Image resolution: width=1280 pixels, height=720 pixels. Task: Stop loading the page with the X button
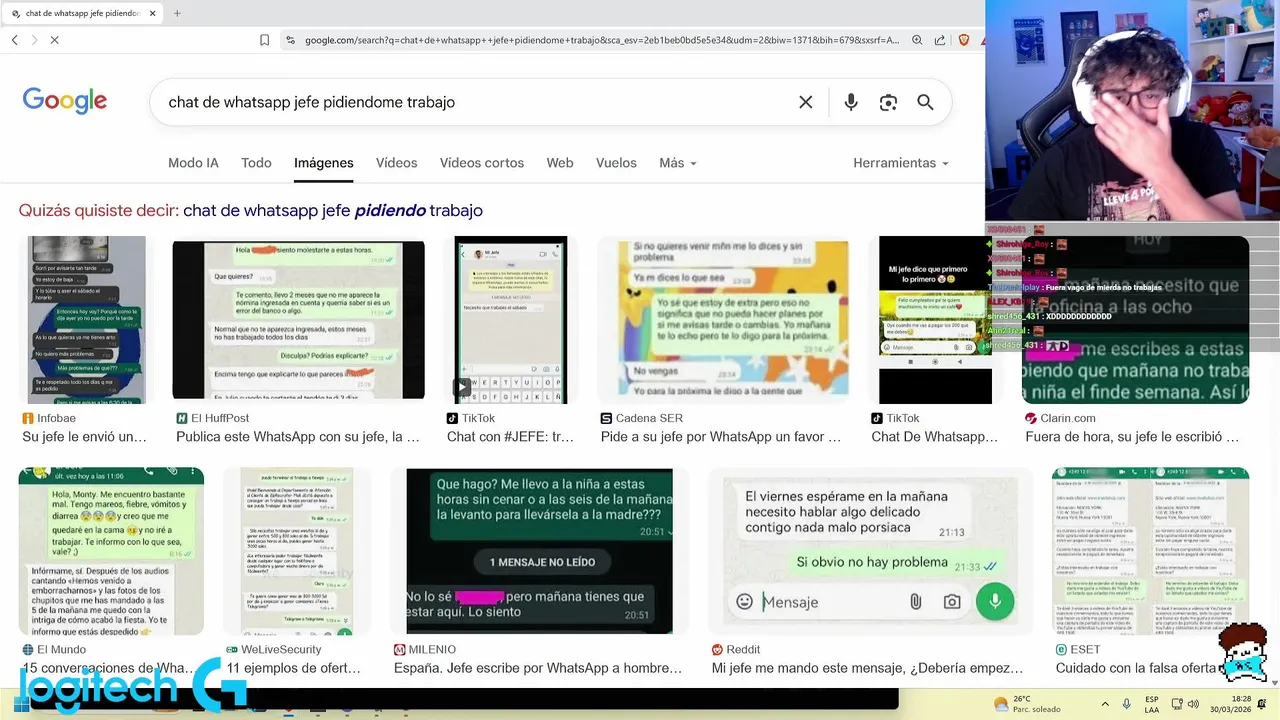54,40
